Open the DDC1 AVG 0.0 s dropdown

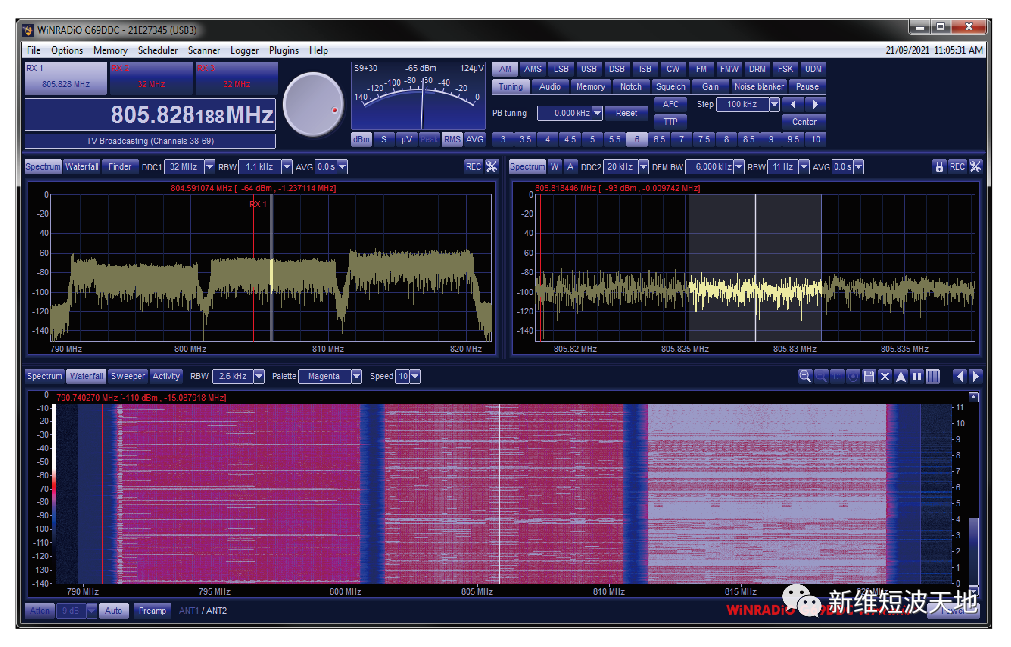click(x=342, y=167)
